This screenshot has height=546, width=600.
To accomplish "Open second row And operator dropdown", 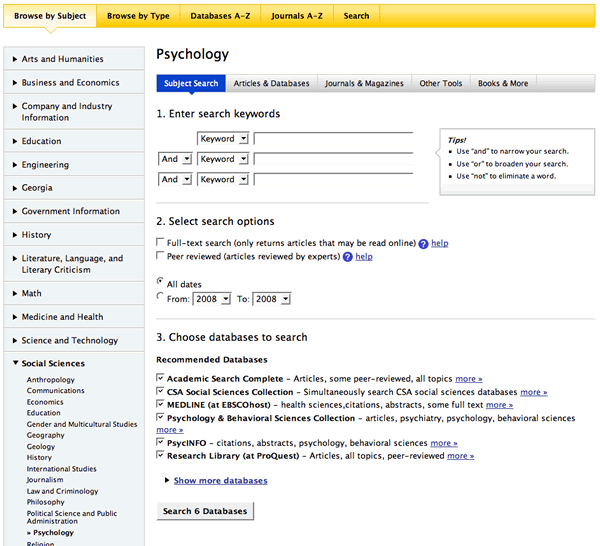I will tap(175, 159).
